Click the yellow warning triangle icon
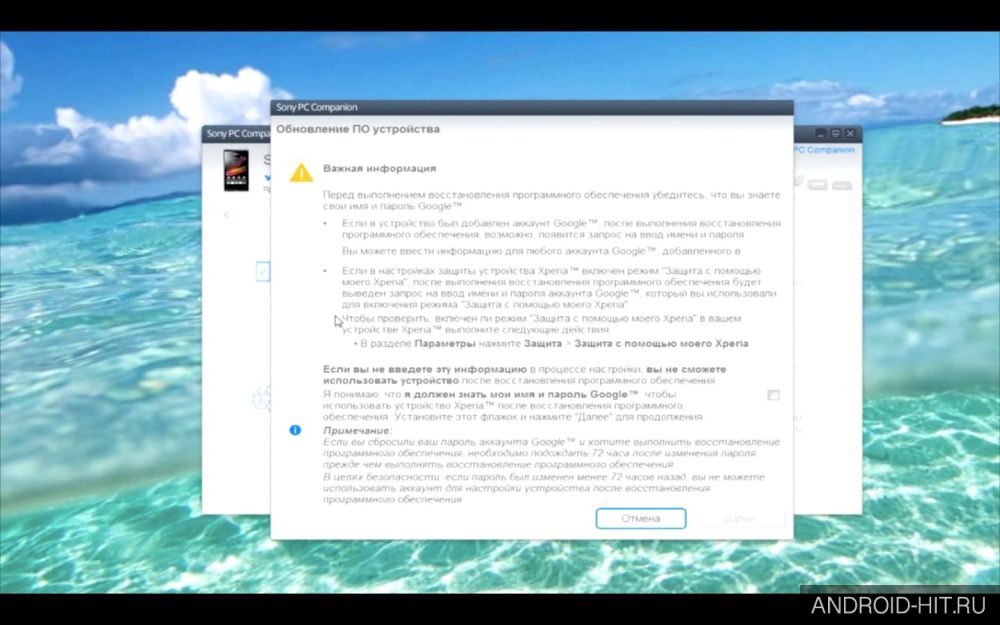The image size is (1000, 625). pos(301,173)
